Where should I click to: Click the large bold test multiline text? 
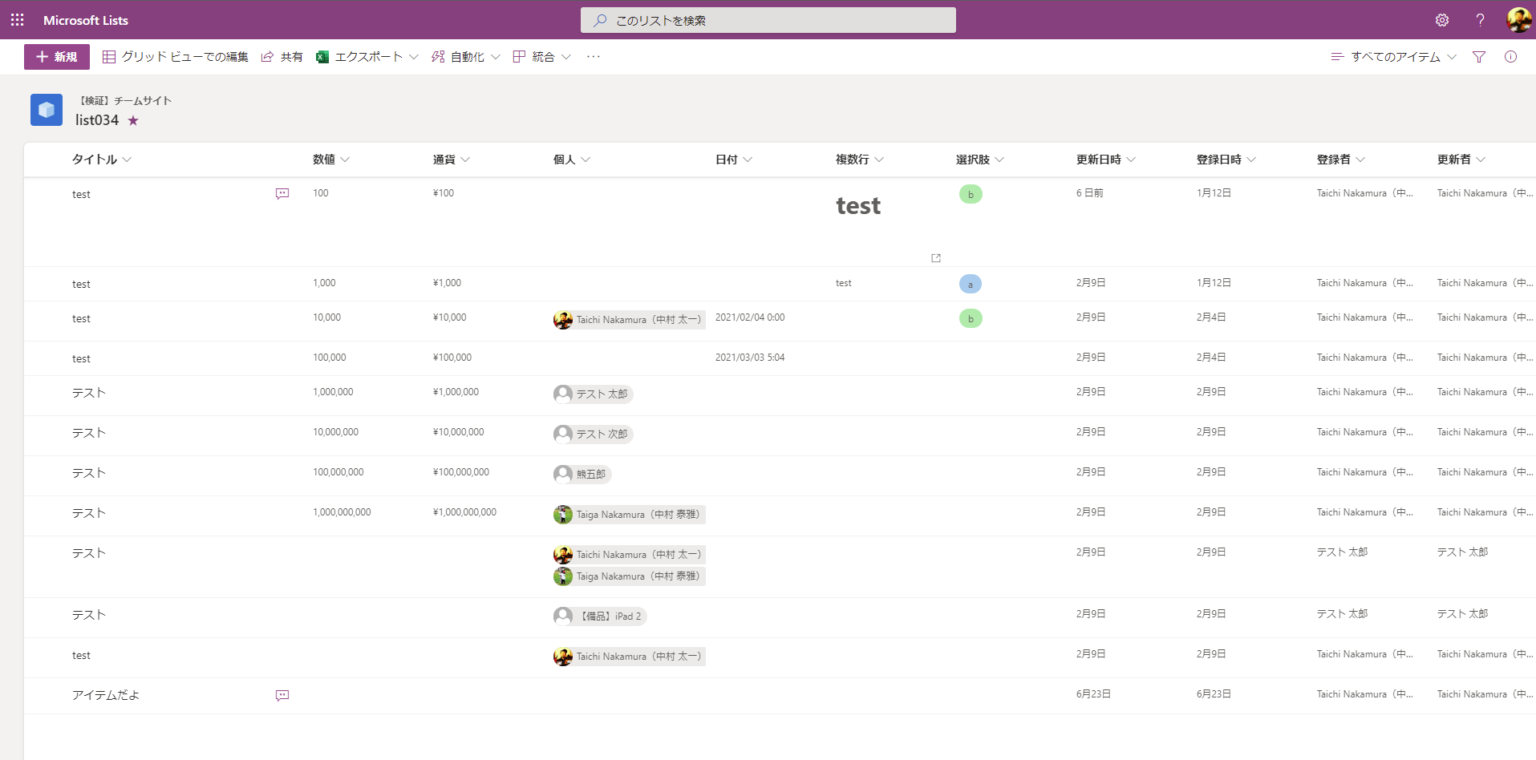pos(858,206)
